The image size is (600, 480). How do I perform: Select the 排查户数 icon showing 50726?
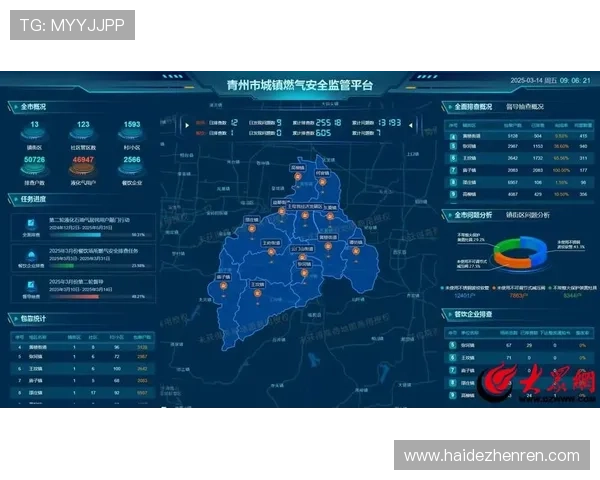34,169
